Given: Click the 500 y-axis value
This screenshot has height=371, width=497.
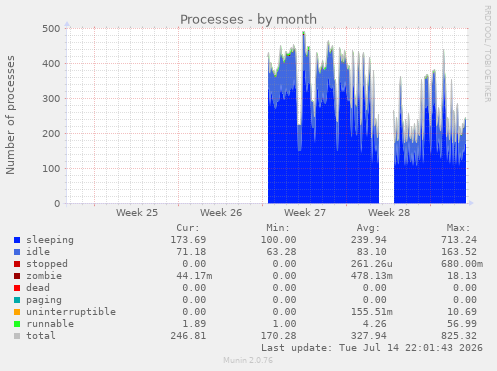Looking at the screenshot, I should (51, 29).
